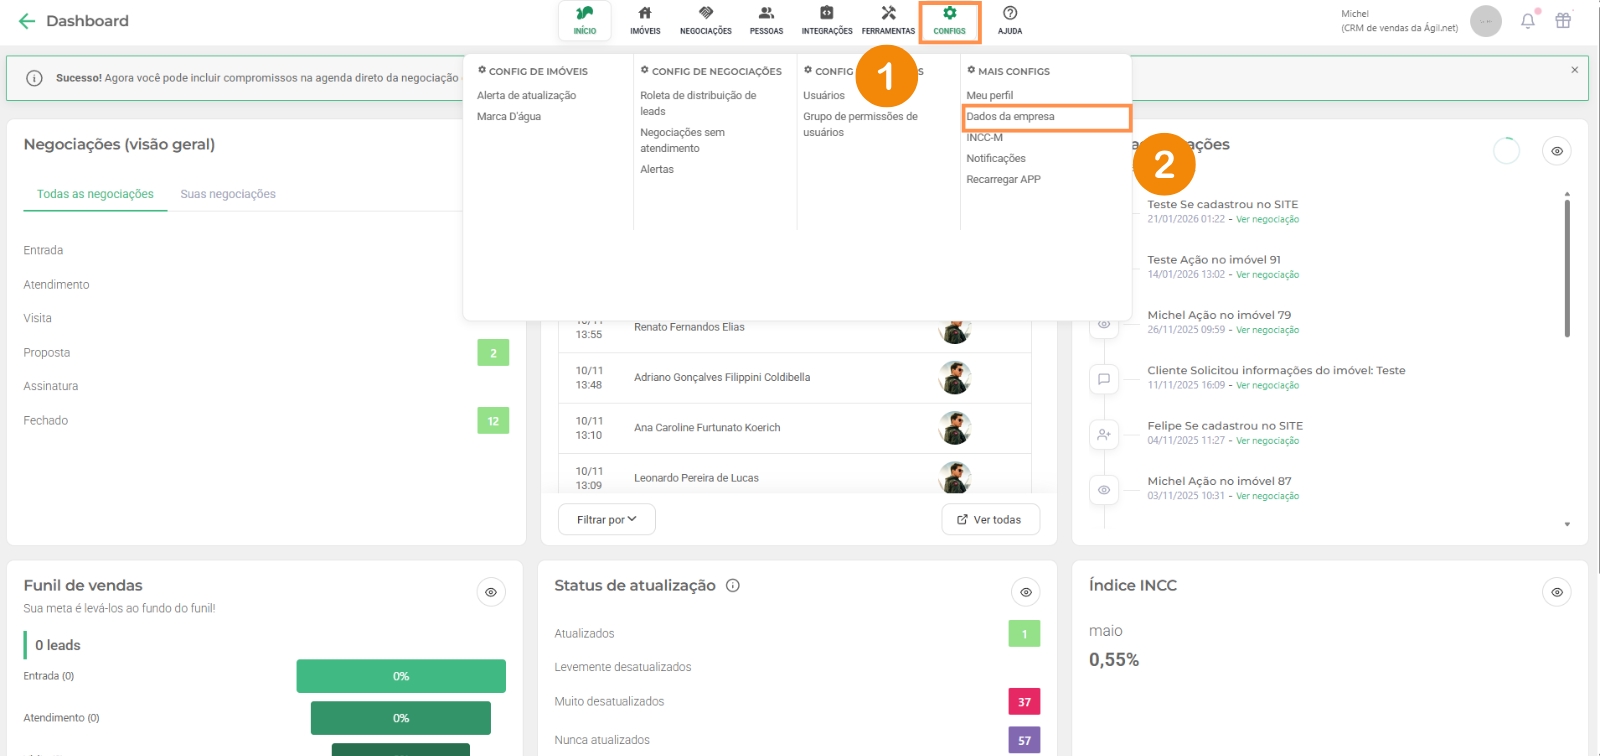Open the notifications bell icon
Image resolution: width=1600 pixels, height=756 pixels.
coord(1528,21)
